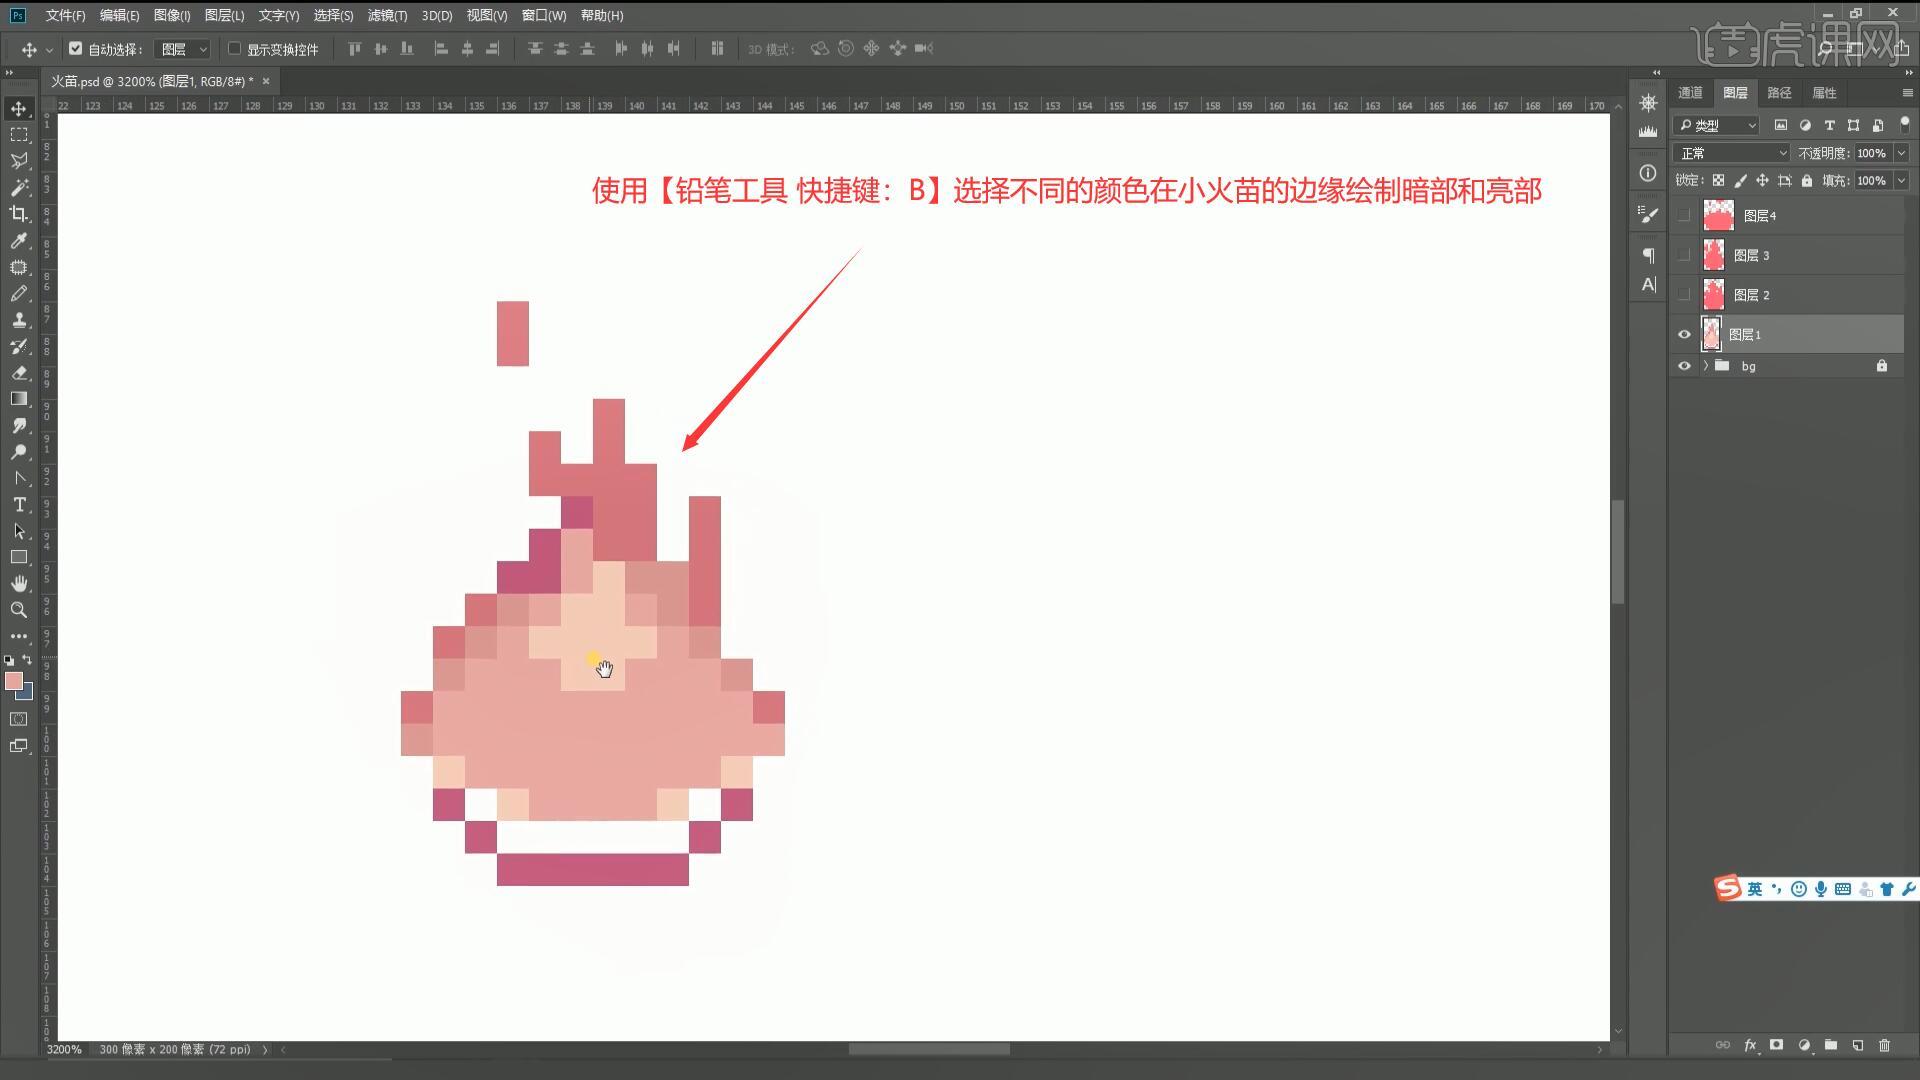Select the Eraser tool

pos(19,372)
